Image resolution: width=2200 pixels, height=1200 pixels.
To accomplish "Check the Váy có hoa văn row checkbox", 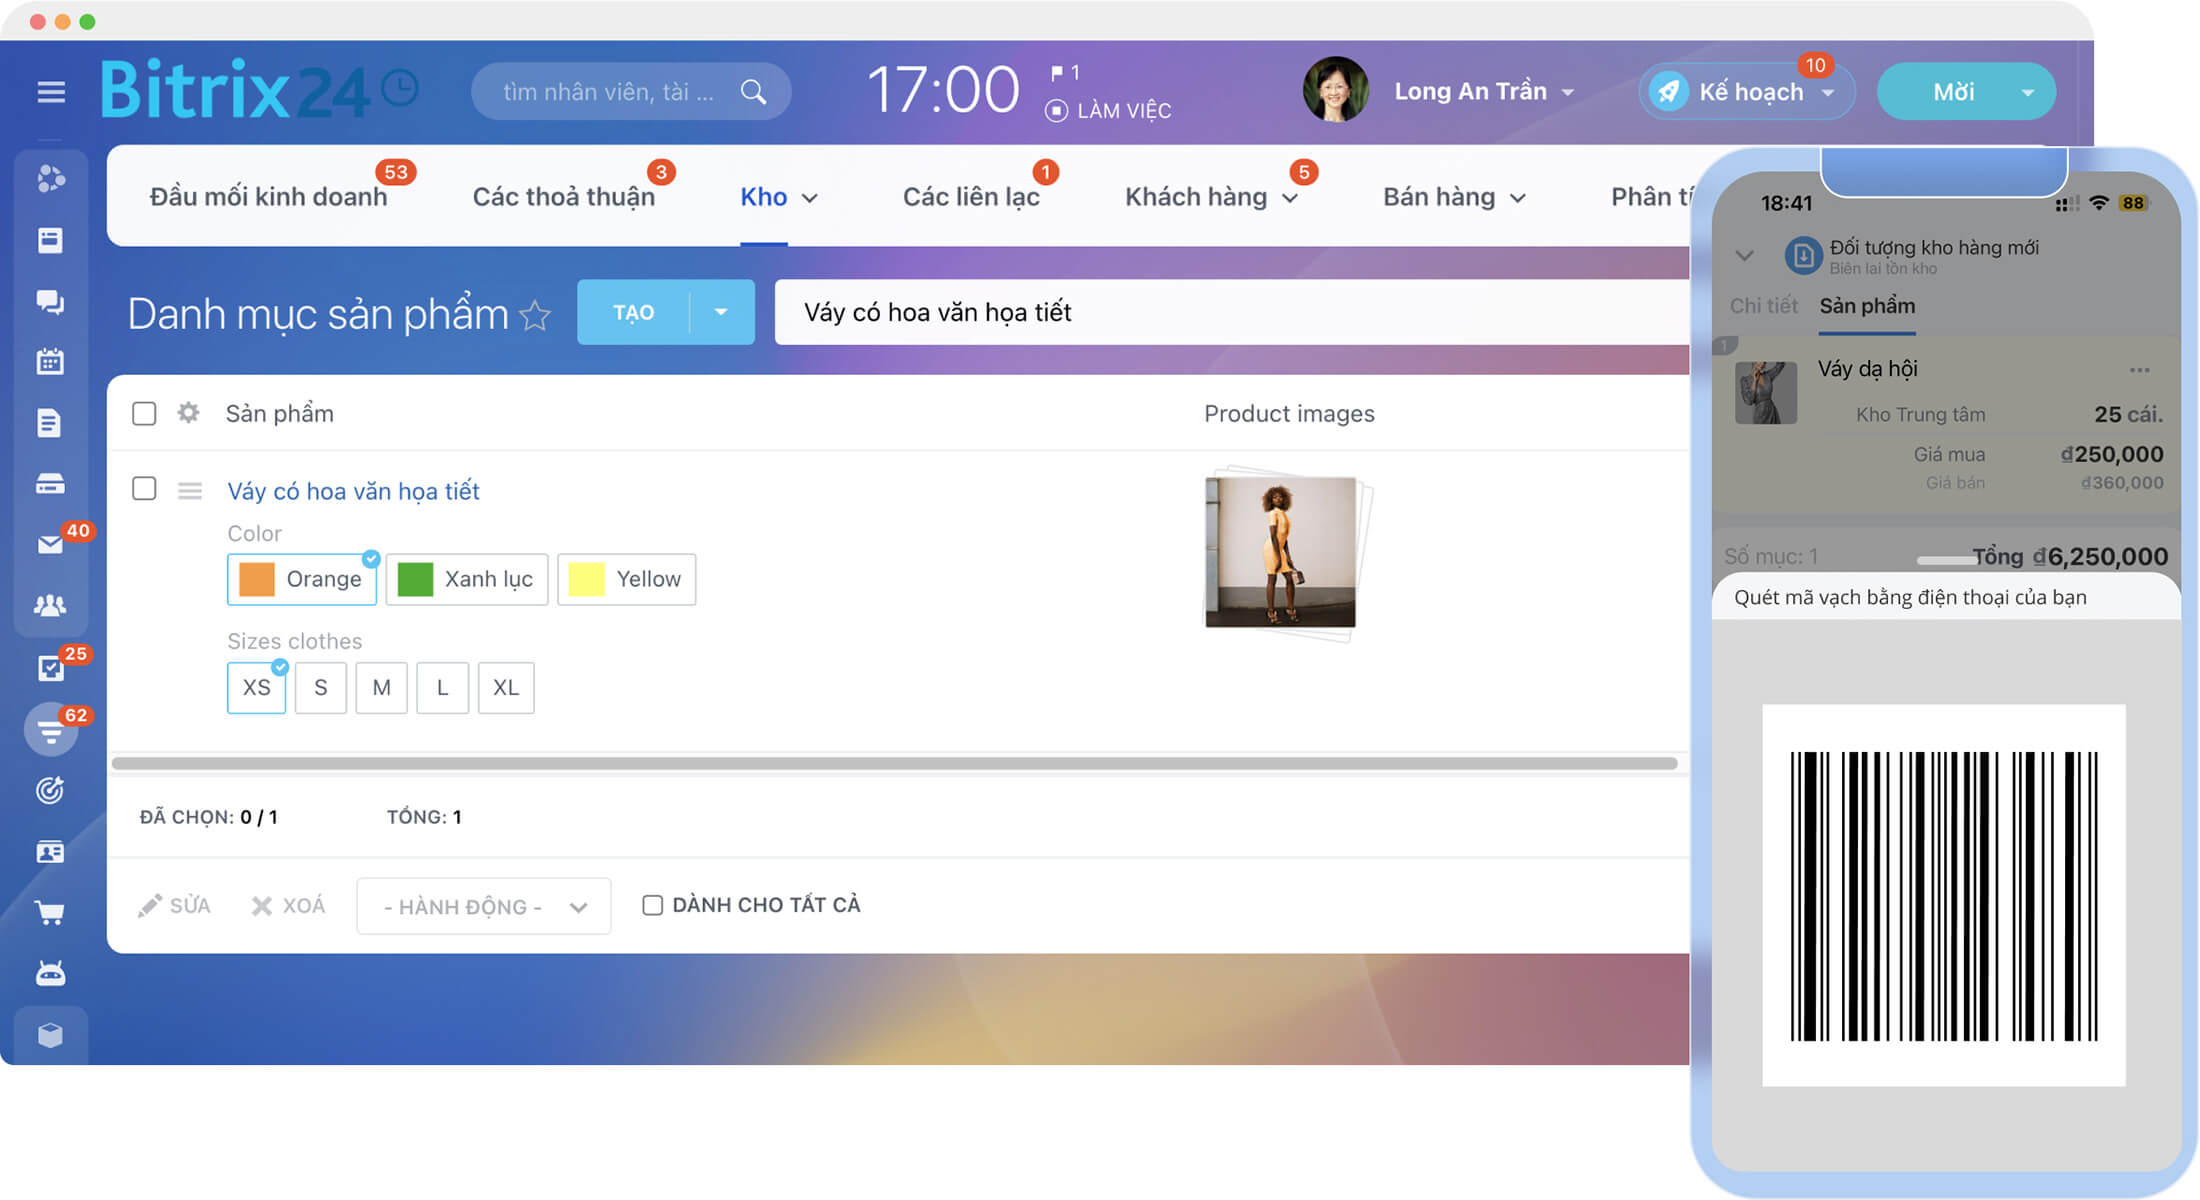I will coord(144,488).
